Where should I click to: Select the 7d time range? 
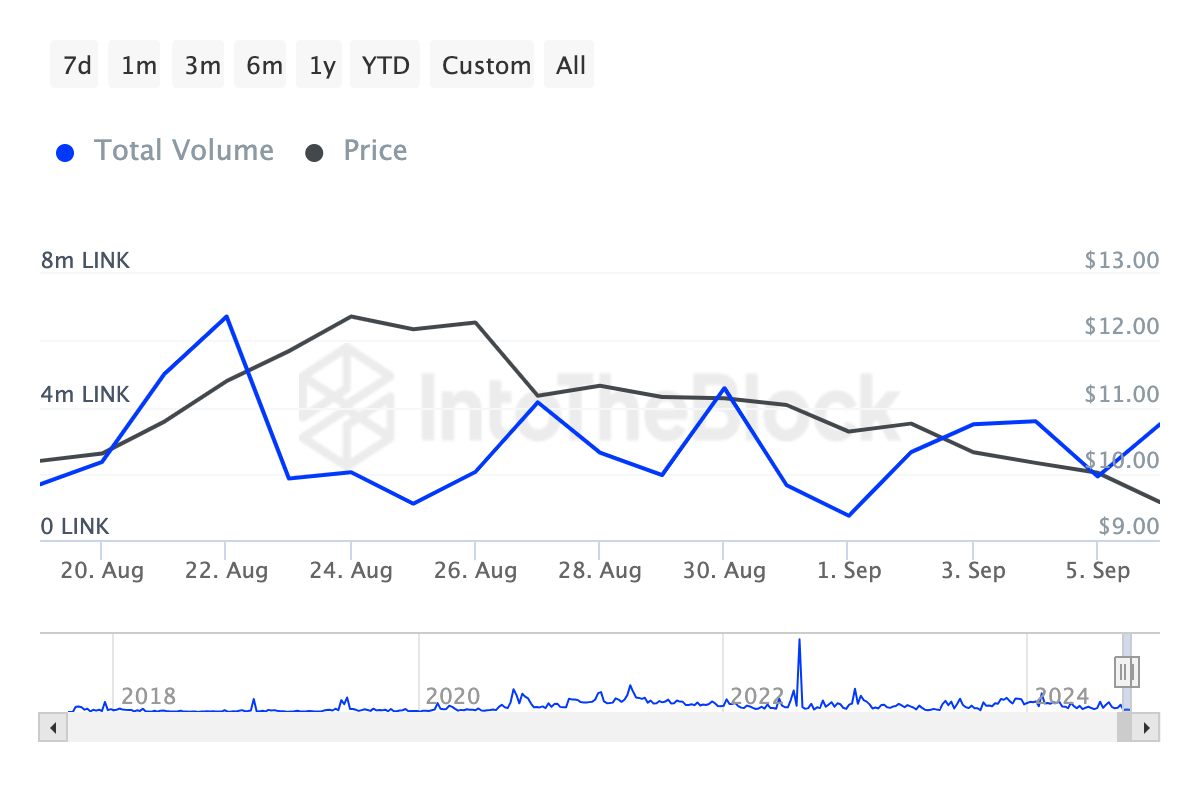(x=77, y=65)
